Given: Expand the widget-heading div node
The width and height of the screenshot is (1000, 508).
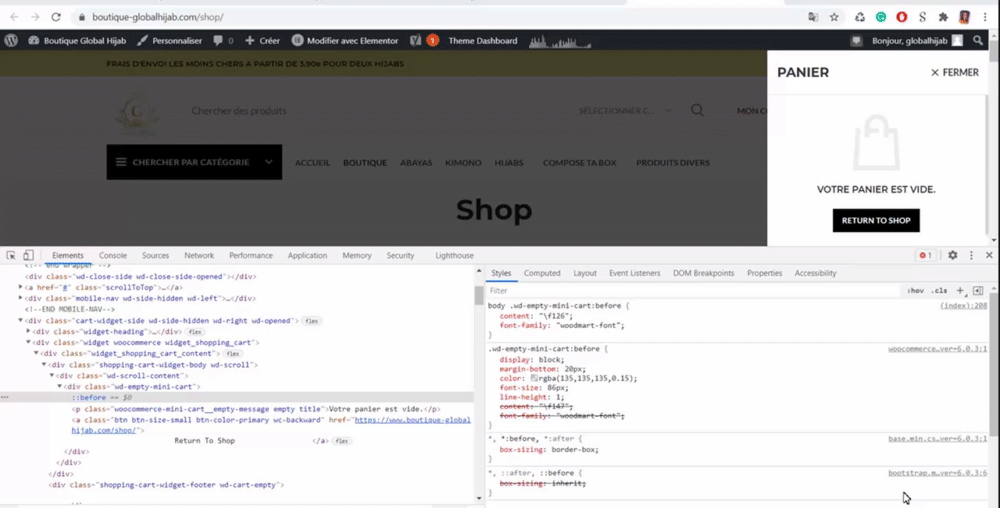Looking at the screenshot, I should coord(28,331).
